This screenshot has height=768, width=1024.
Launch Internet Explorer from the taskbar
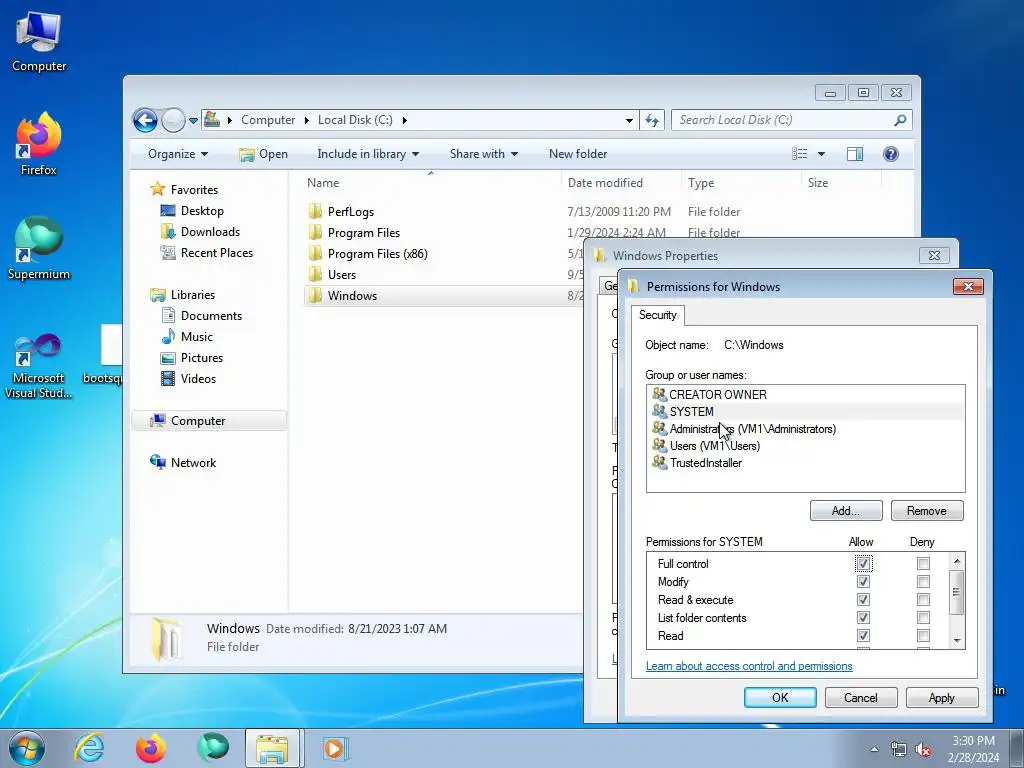point(89,748)
